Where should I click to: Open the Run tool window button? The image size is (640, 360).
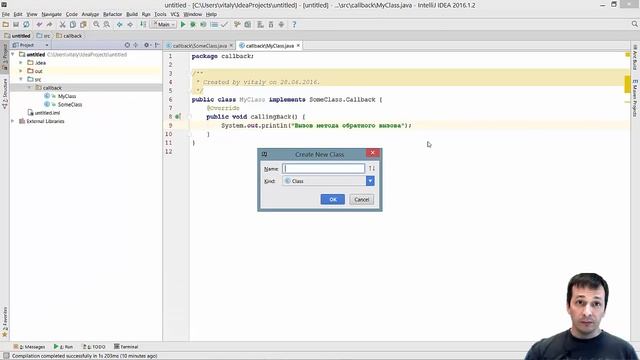click(63, 347)
